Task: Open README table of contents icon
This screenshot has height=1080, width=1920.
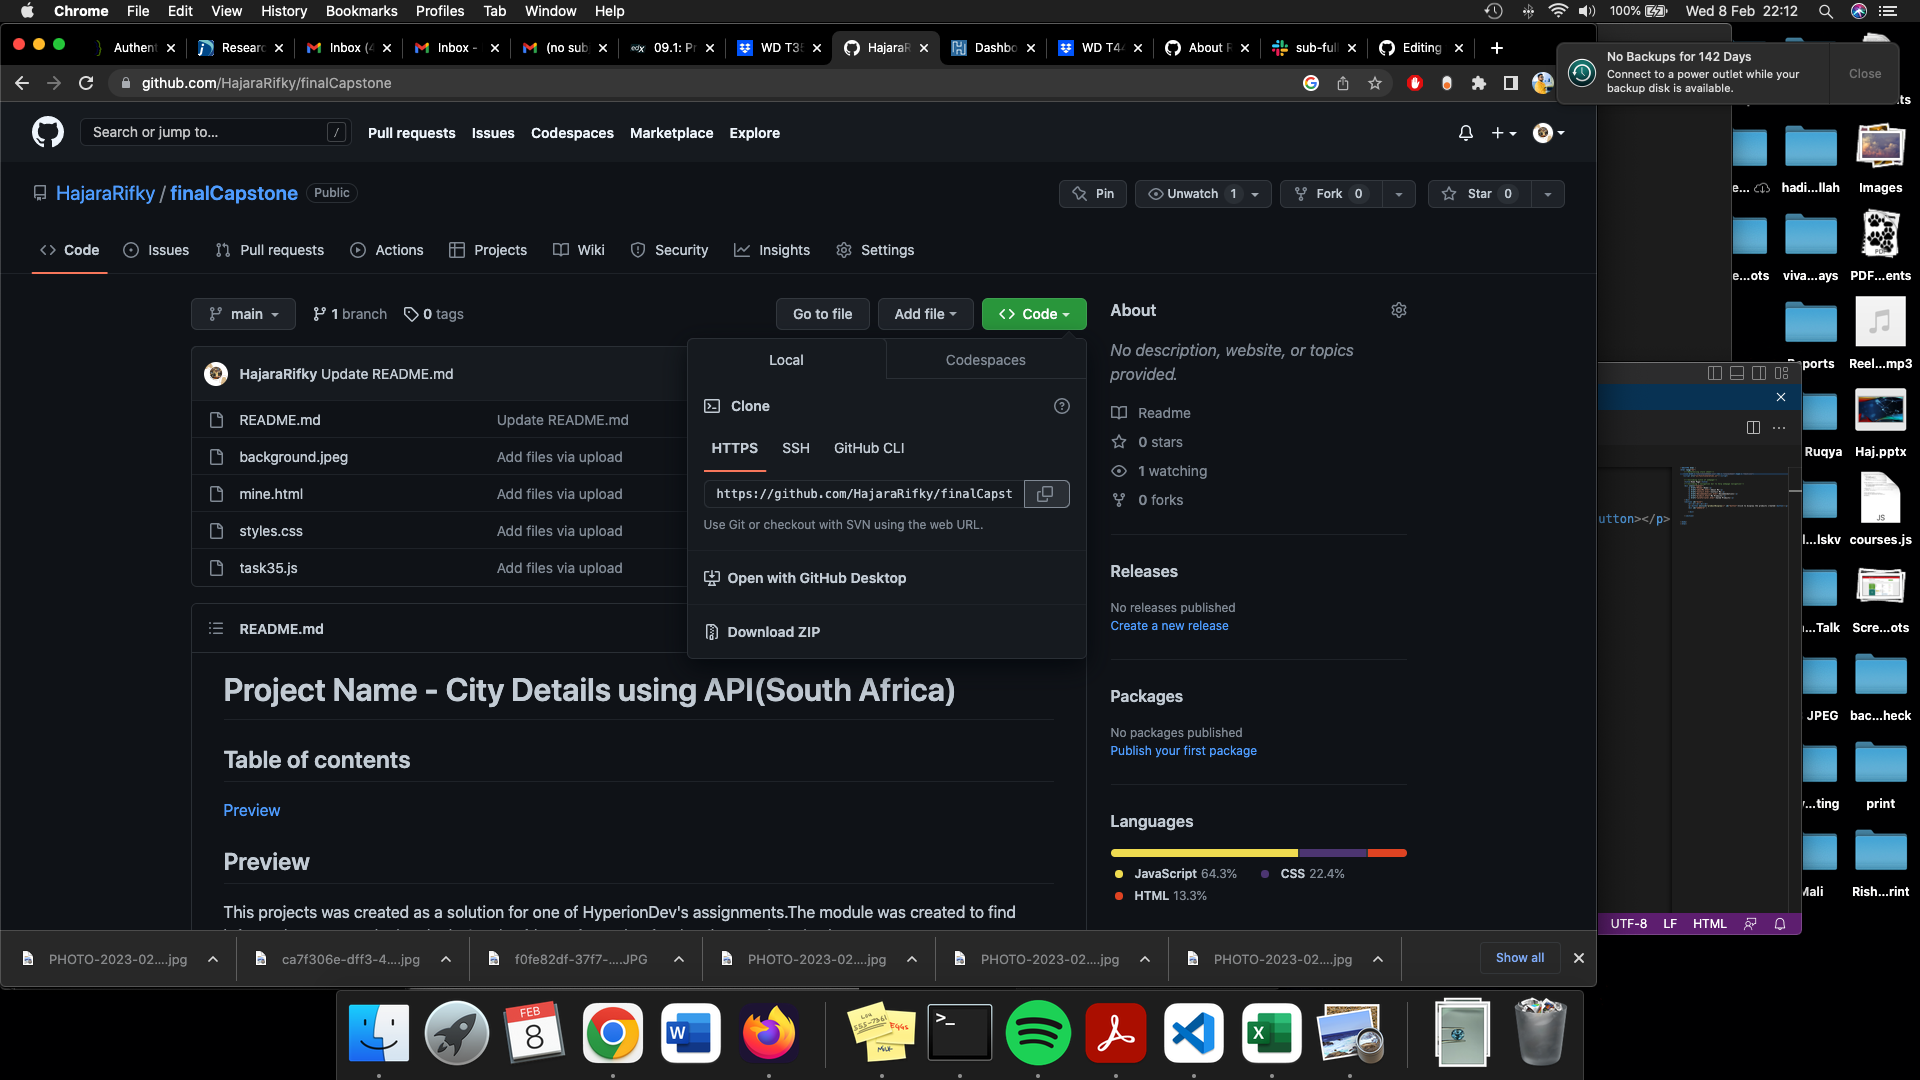Action: 216,629
